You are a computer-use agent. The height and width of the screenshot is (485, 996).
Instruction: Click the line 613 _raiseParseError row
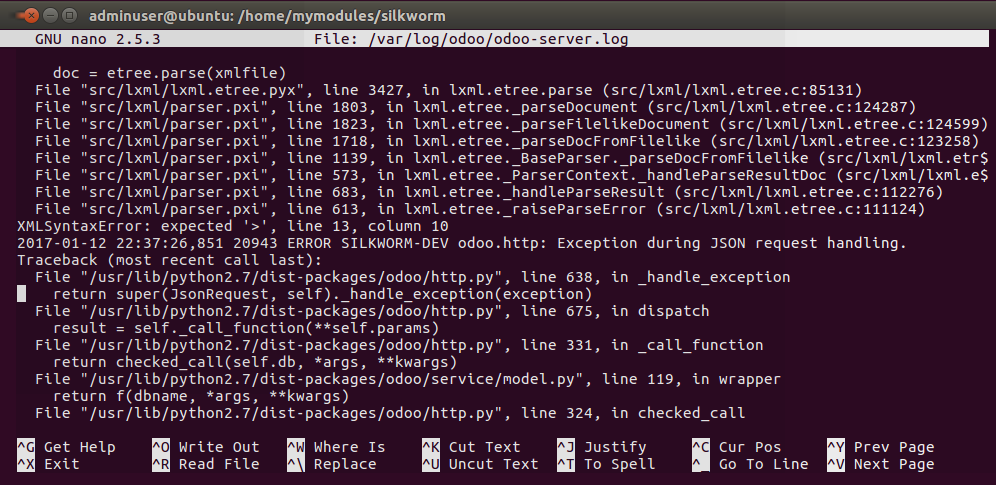(x=480, y=209)
